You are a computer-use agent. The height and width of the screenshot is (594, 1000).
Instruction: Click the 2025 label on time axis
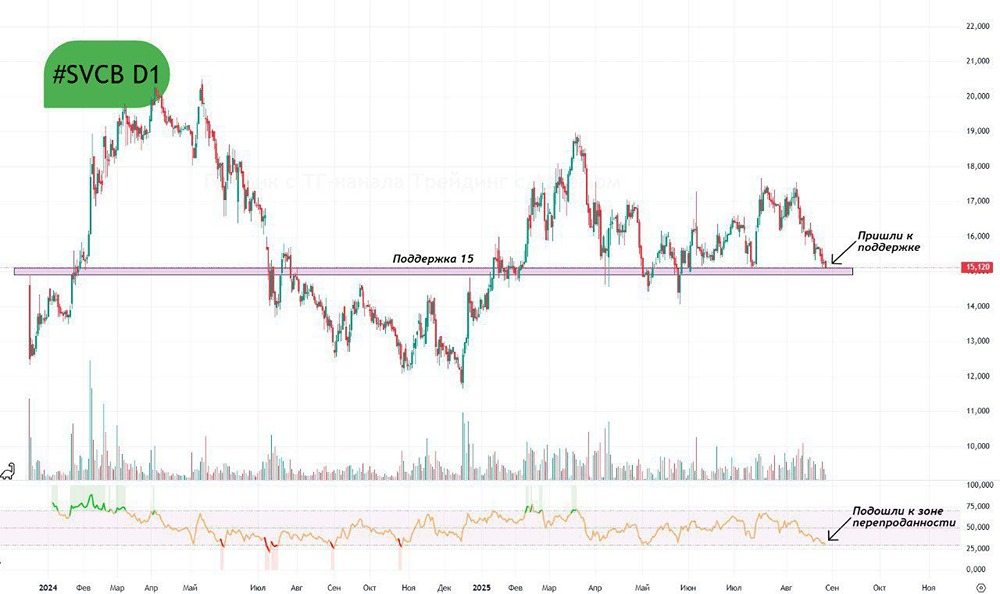481,588
